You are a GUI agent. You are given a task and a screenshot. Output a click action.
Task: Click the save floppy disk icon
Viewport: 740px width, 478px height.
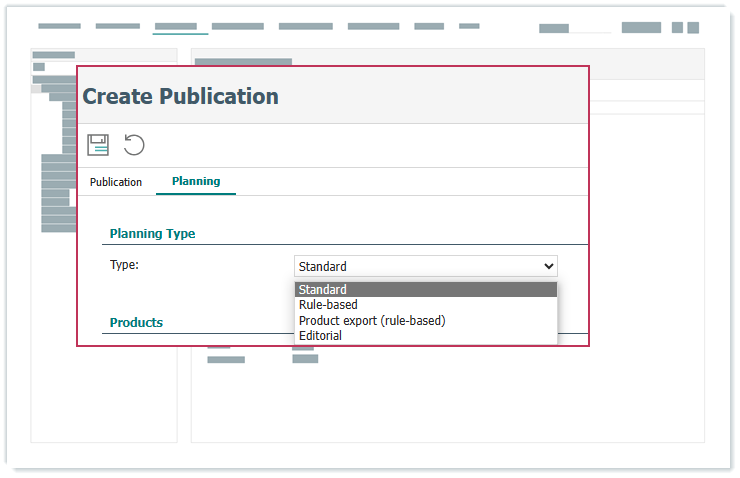98,145
